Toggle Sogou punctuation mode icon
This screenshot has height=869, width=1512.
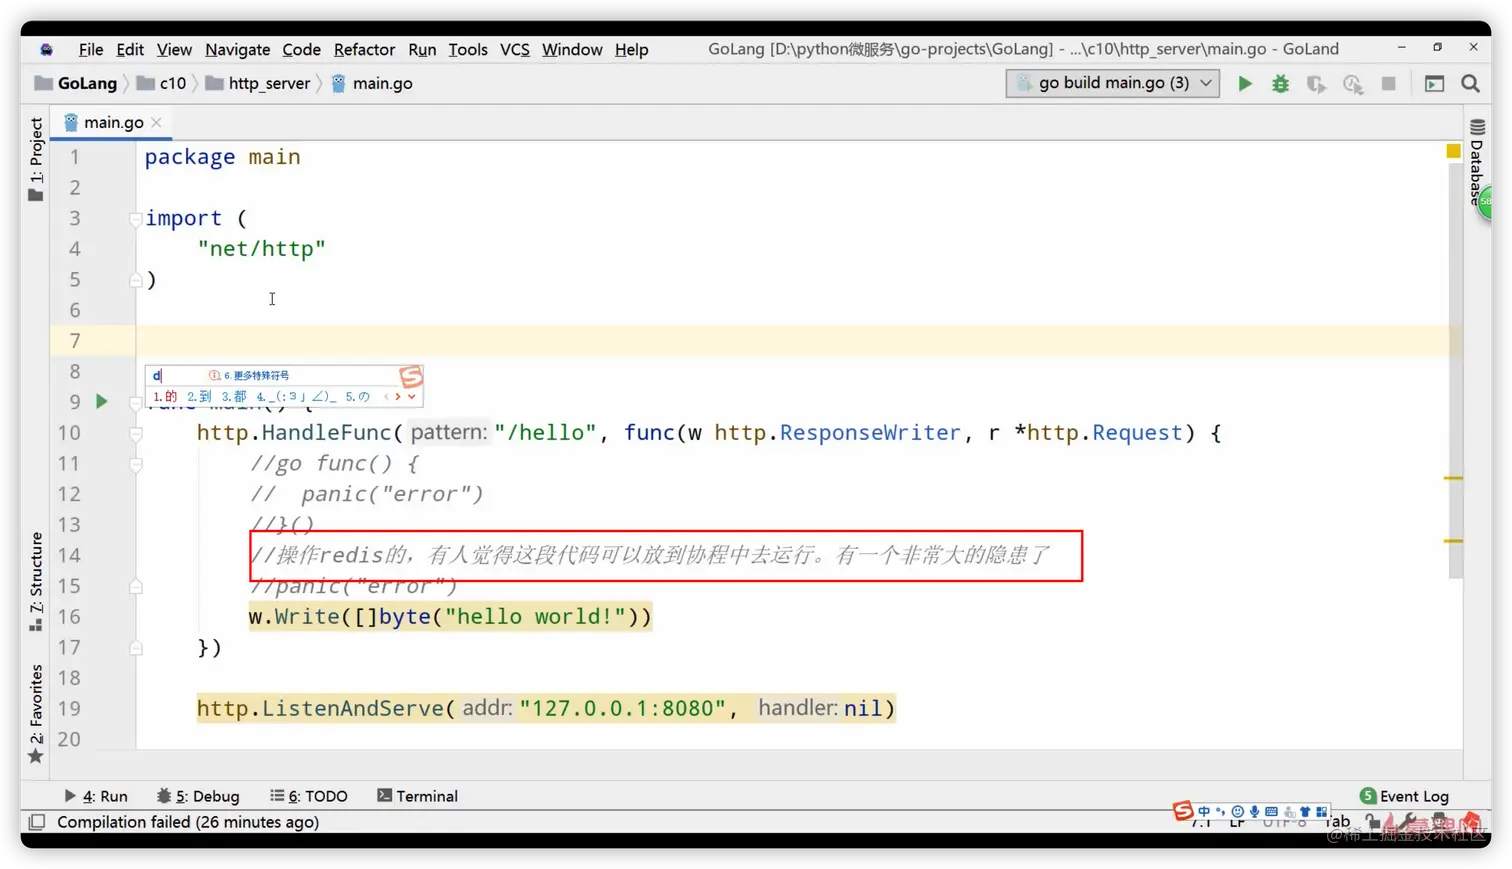tap(1220, 812)
